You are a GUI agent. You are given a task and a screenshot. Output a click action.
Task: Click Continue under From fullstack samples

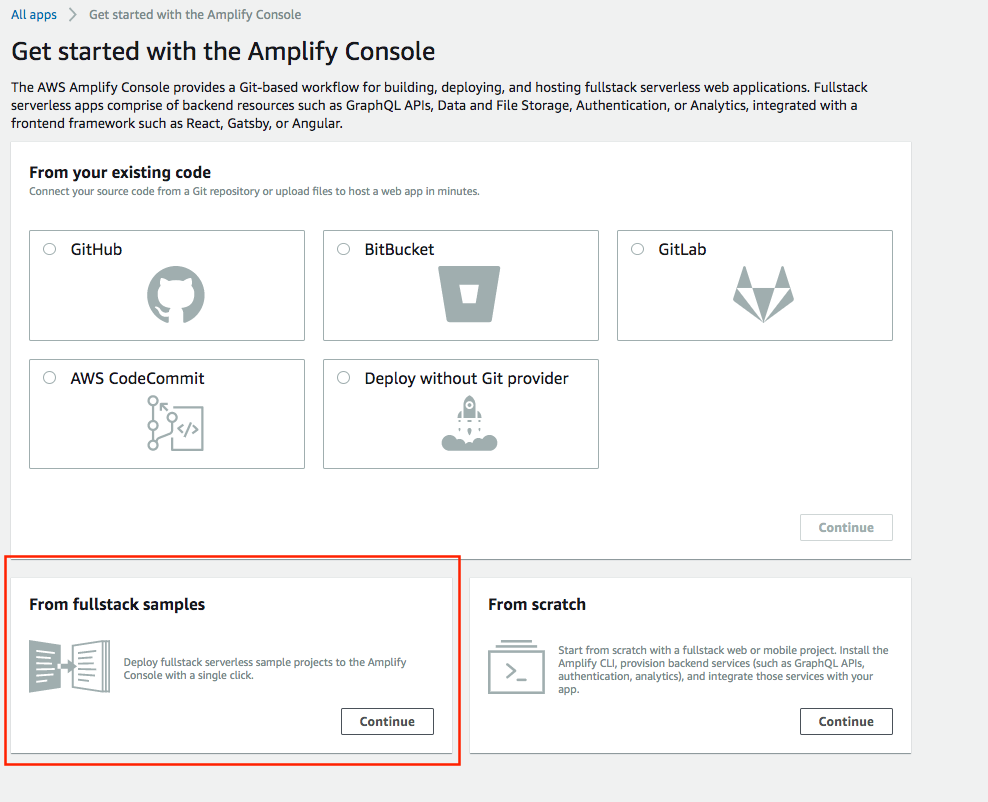(388, 721)
